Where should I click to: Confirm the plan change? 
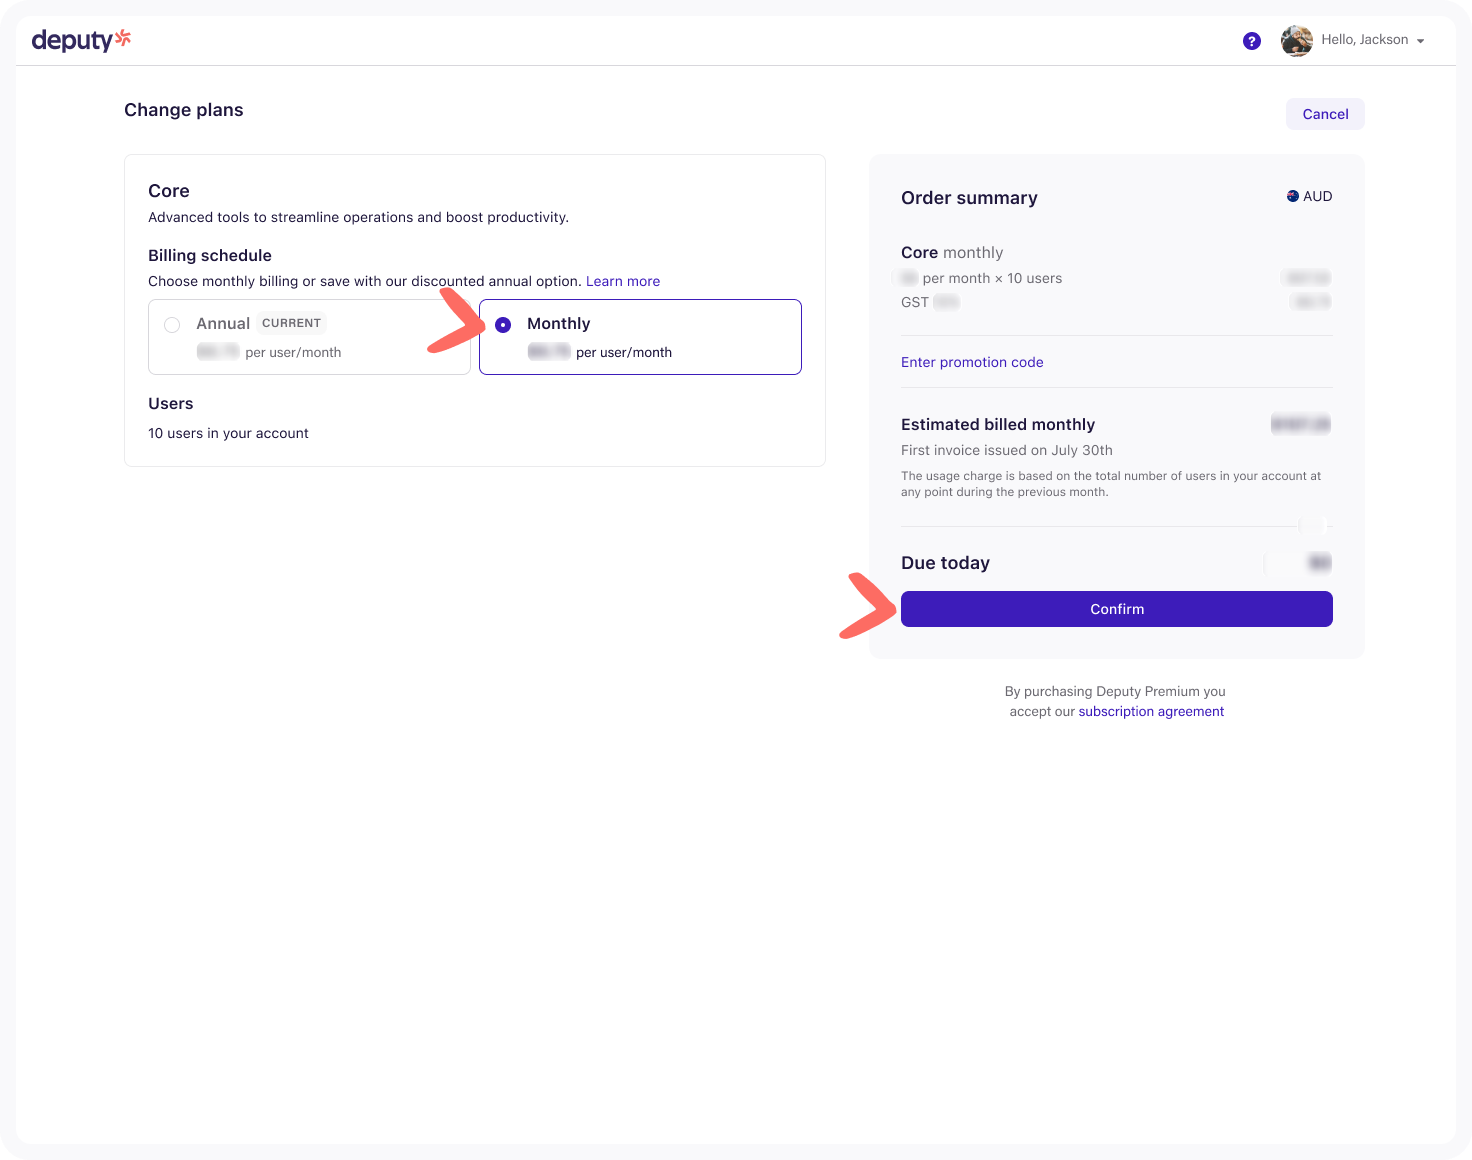pyautogui.click(x=1116, y=609)
